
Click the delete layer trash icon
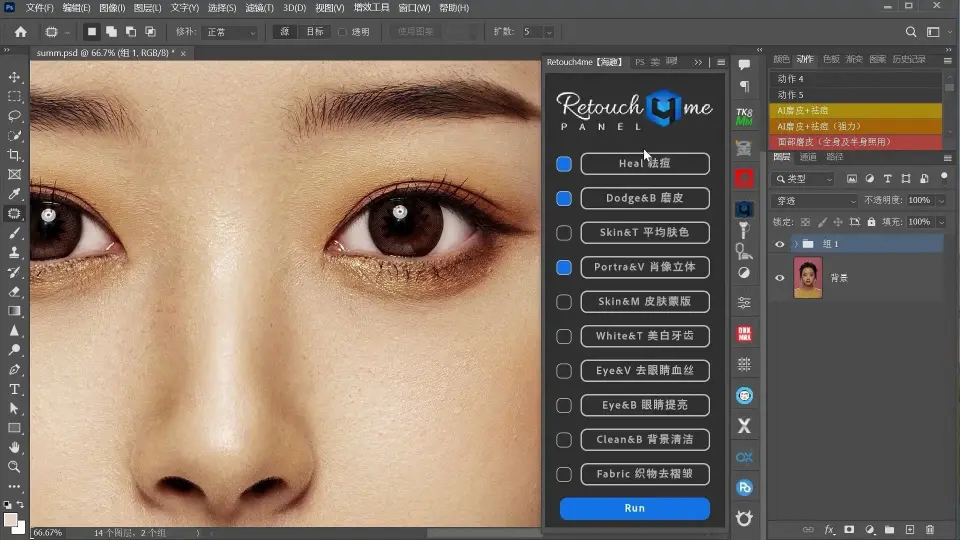point(930,529)
